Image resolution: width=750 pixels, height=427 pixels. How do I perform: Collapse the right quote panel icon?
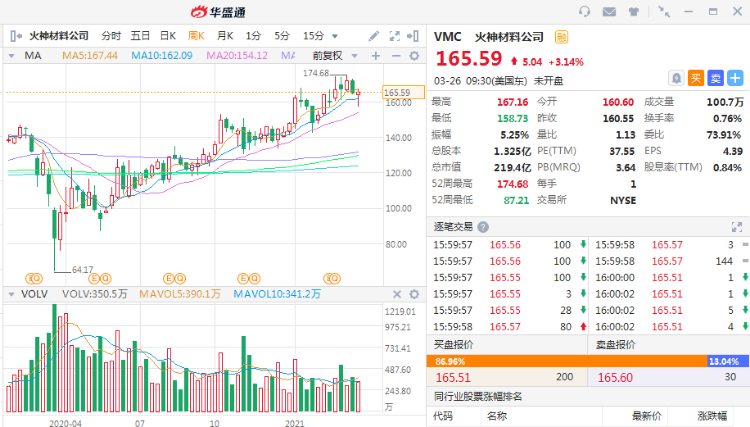click(x=413, y=36)
